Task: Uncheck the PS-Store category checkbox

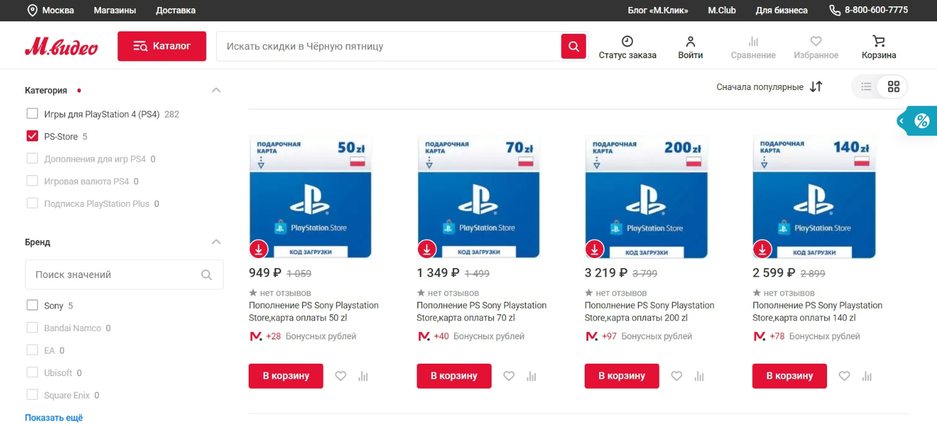Action: tap(33, 136)
